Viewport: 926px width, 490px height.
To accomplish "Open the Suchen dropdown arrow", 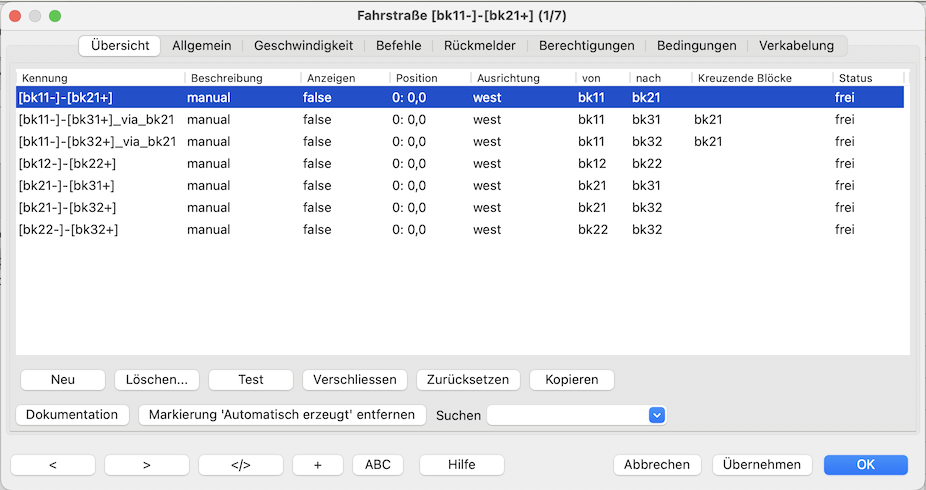I will pos(656,415).
